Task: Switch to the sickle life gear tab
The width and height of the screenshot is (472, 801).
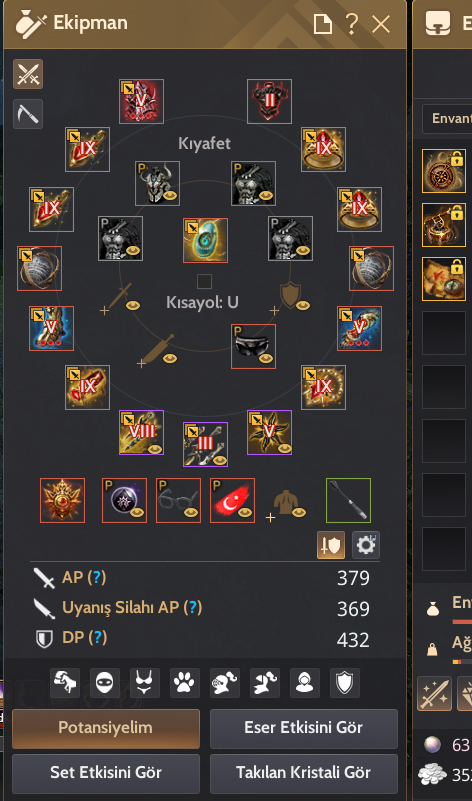Action: coord(28,114)
